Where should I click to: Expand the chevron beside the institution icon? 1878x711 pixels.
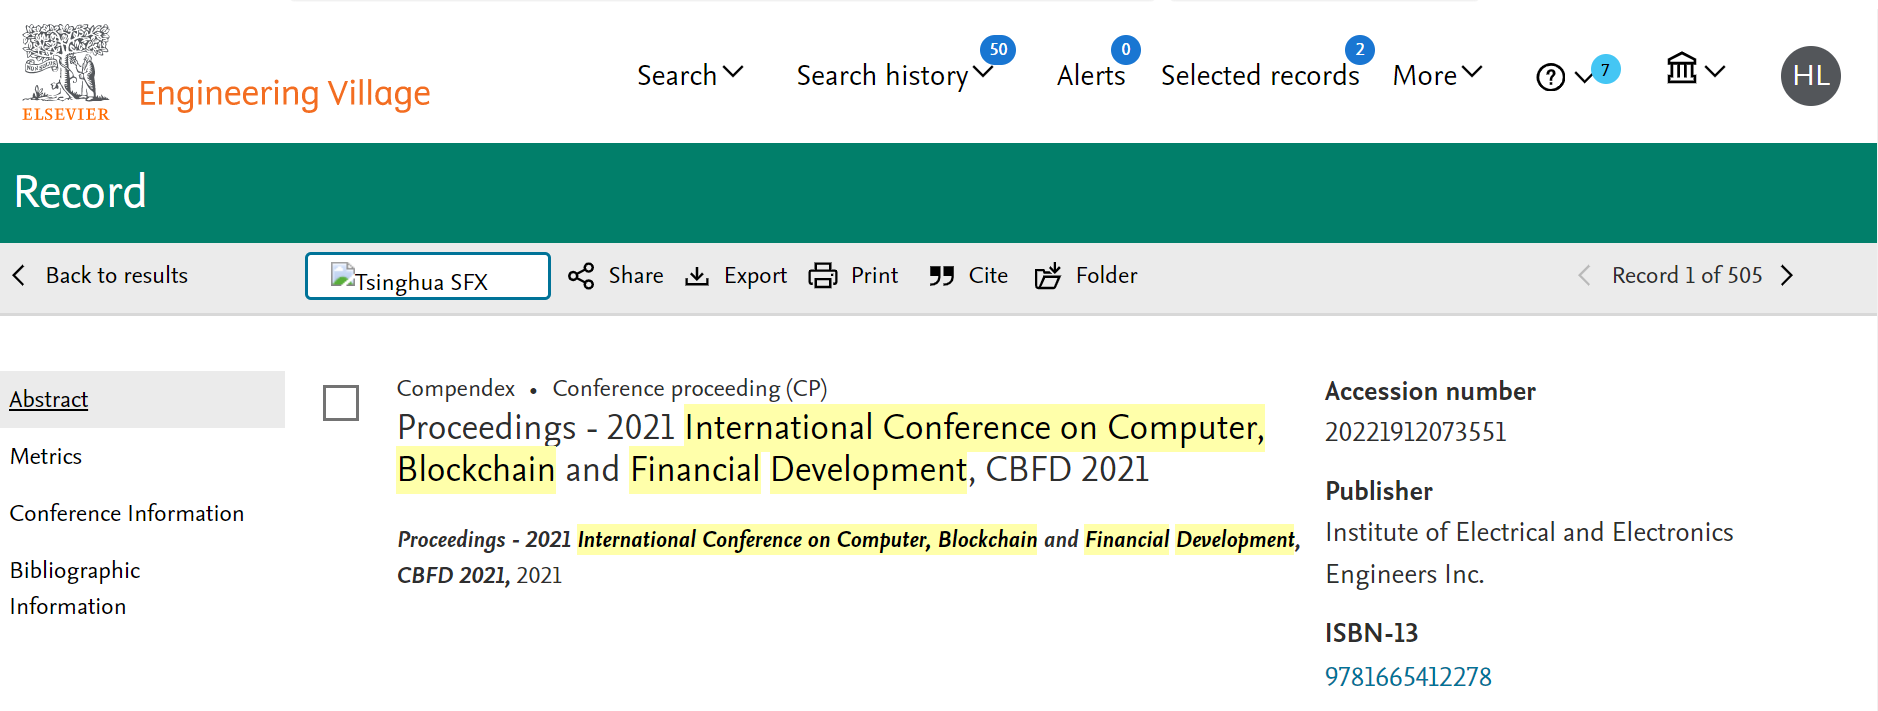point(1715,71)
